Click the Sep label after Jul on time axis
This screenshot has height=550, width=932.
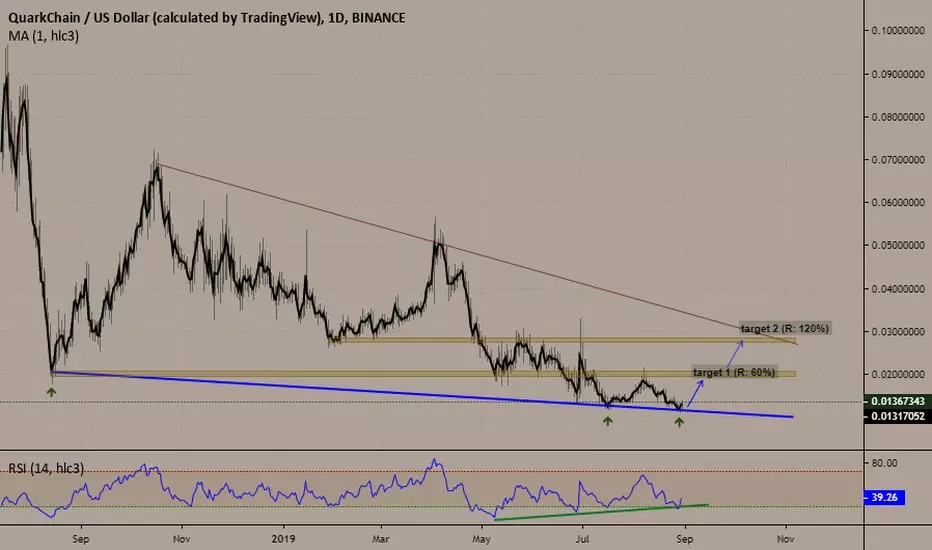click(685, 539)
